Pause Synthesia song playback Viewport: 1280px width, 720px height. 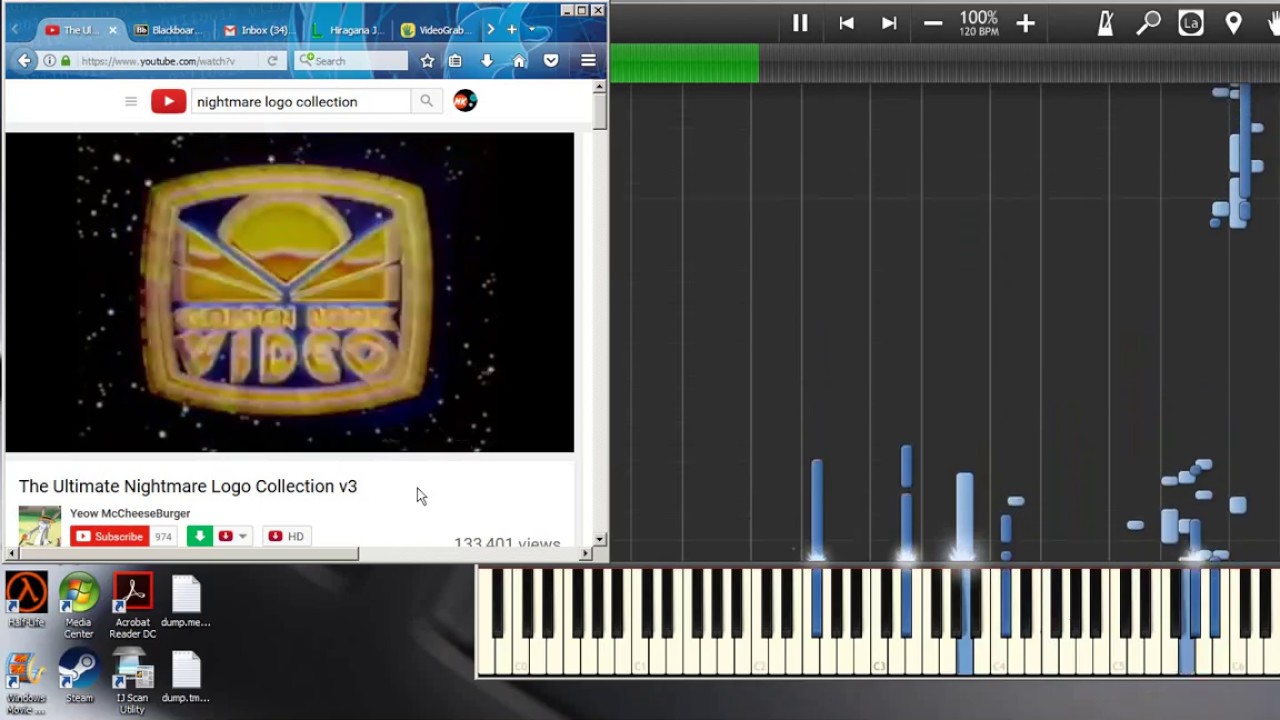point(800,23)
